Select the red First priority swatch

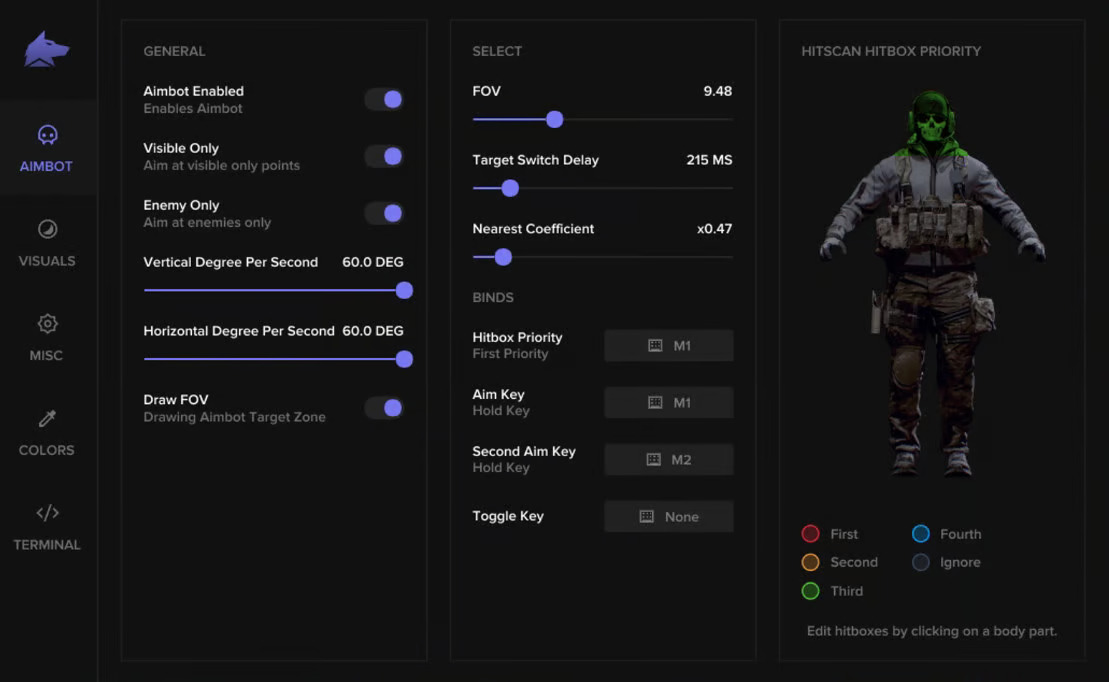click(811, 534)
